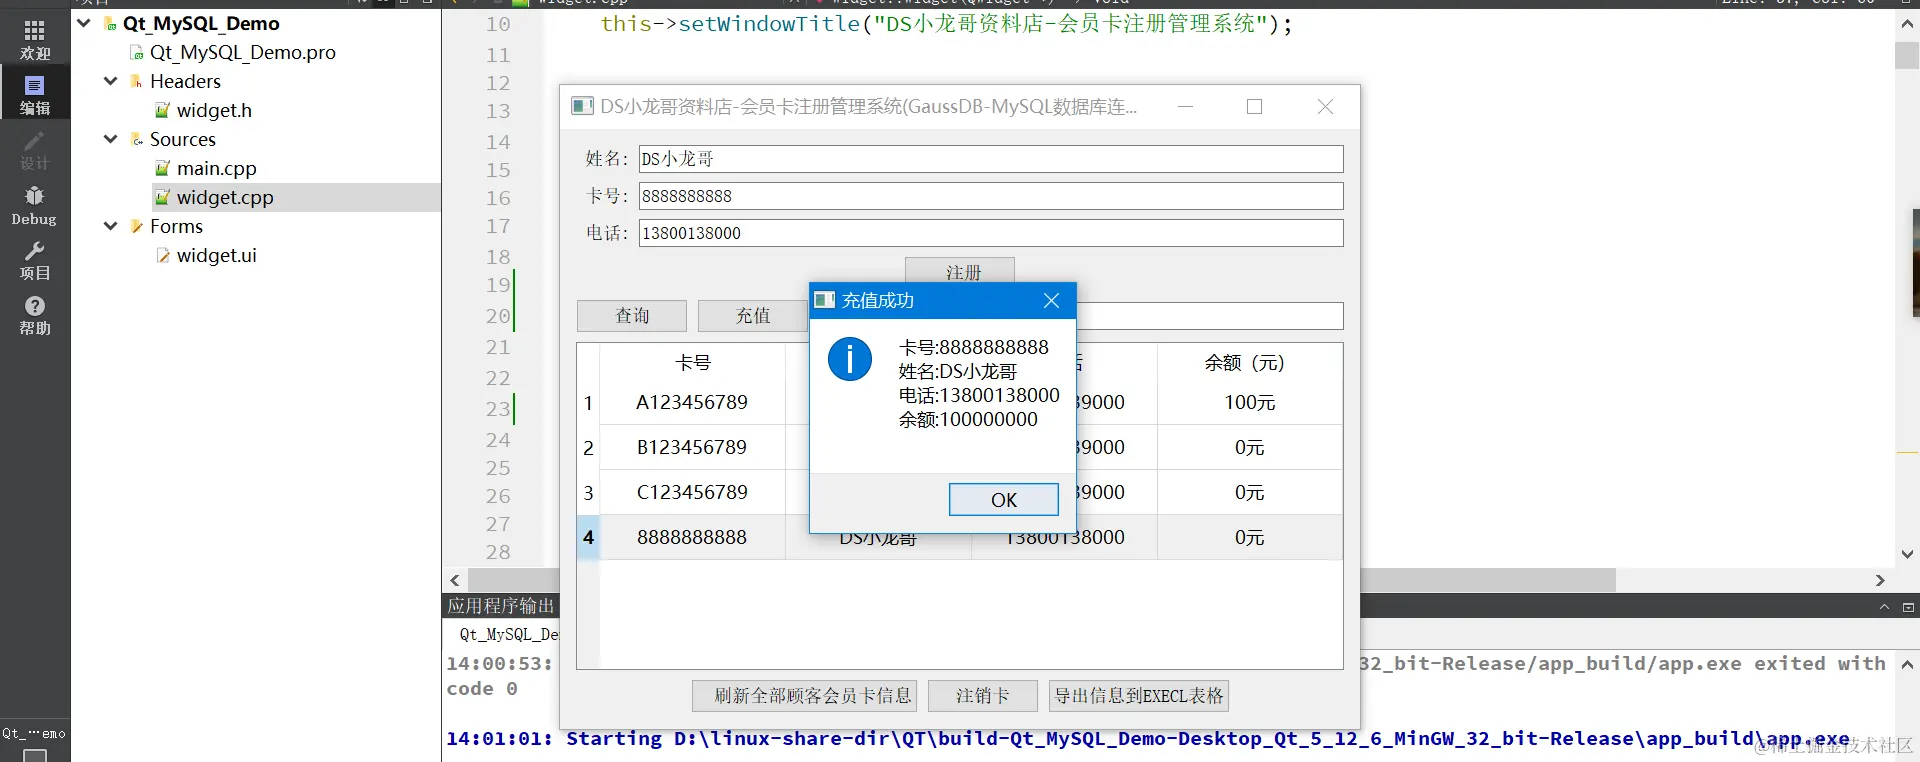The width and height of the screenshot is (1920, 762).
Task: Click line number 21 in the editor gutter
Action: 498,347
